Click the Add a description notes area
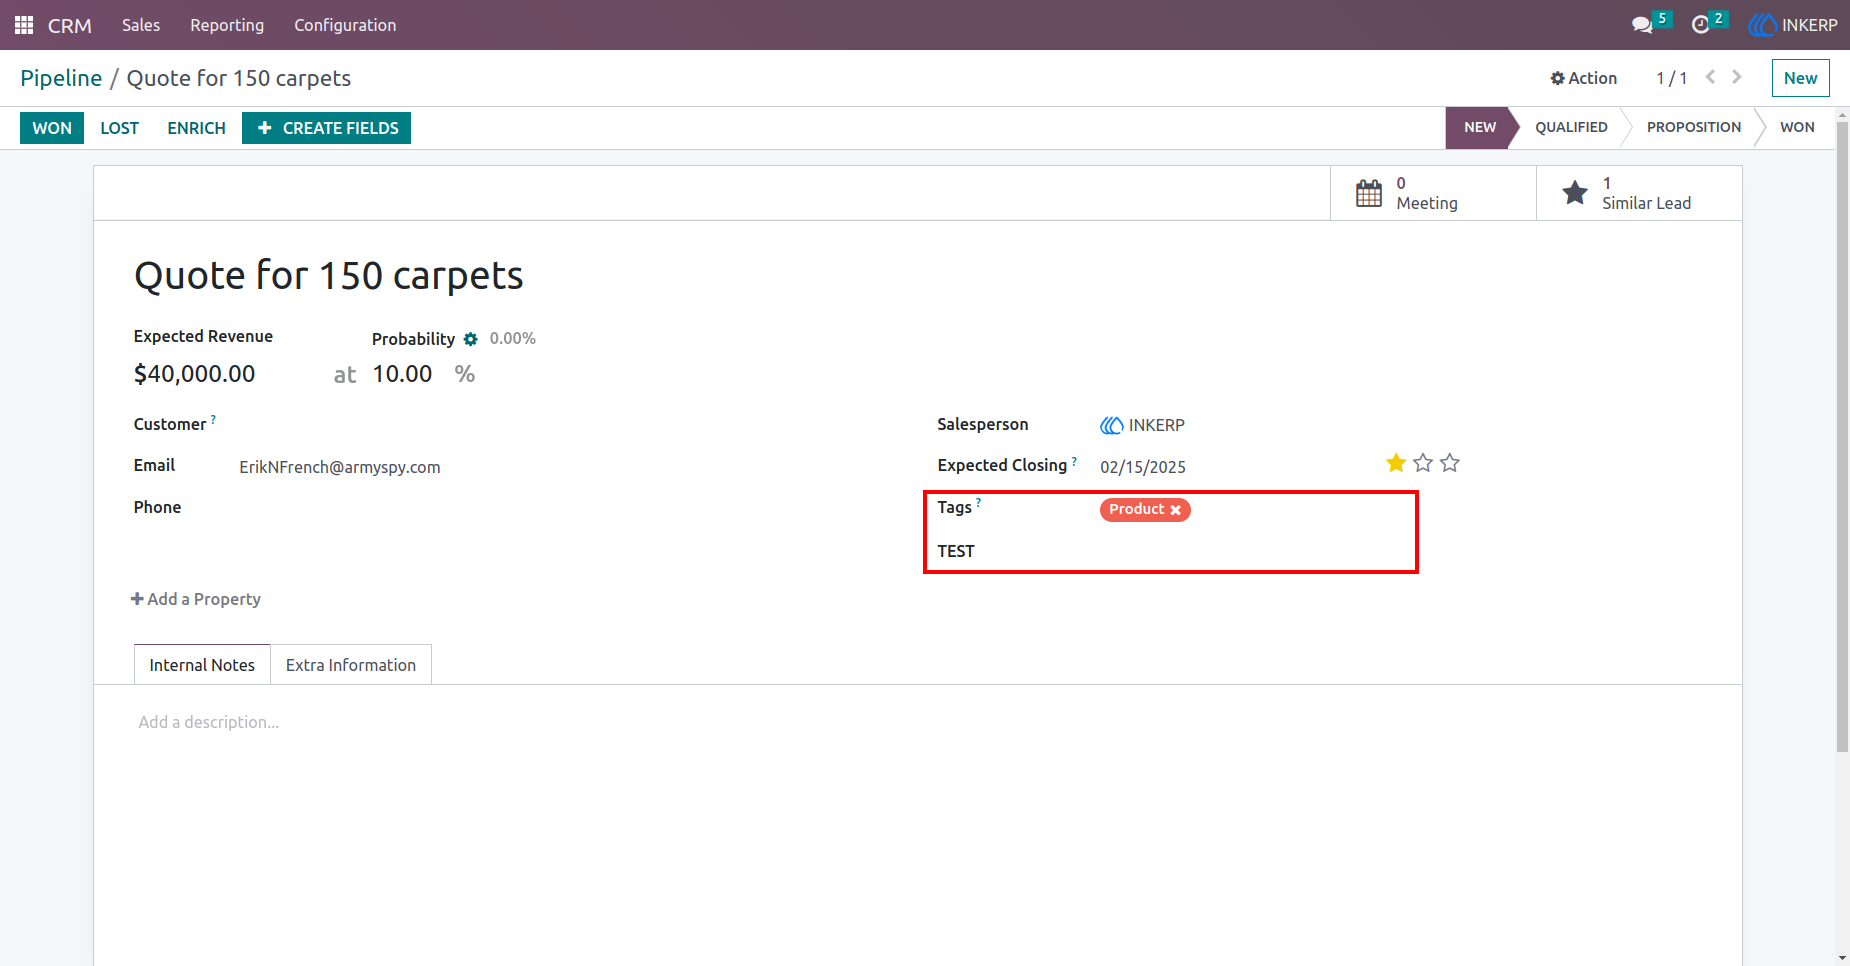The height and width of the screenshot is (966, 1850). point(209,722)
